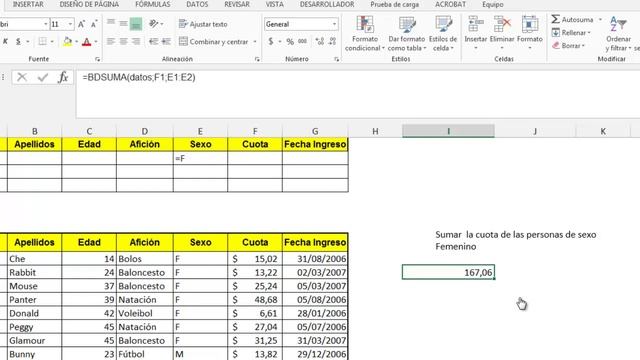Image resolution: width=640 pixels, height=360 pixels.
Task: Open the Borders dropdown arrow
Action: pos(52,42)
